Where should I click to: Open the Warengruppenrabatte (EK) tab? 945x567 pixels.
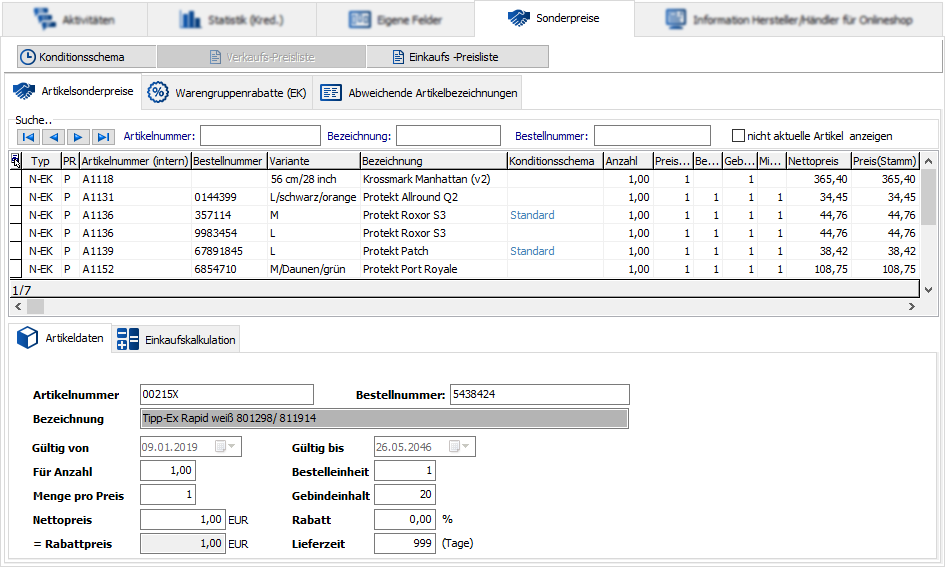(x=227, y=93)
